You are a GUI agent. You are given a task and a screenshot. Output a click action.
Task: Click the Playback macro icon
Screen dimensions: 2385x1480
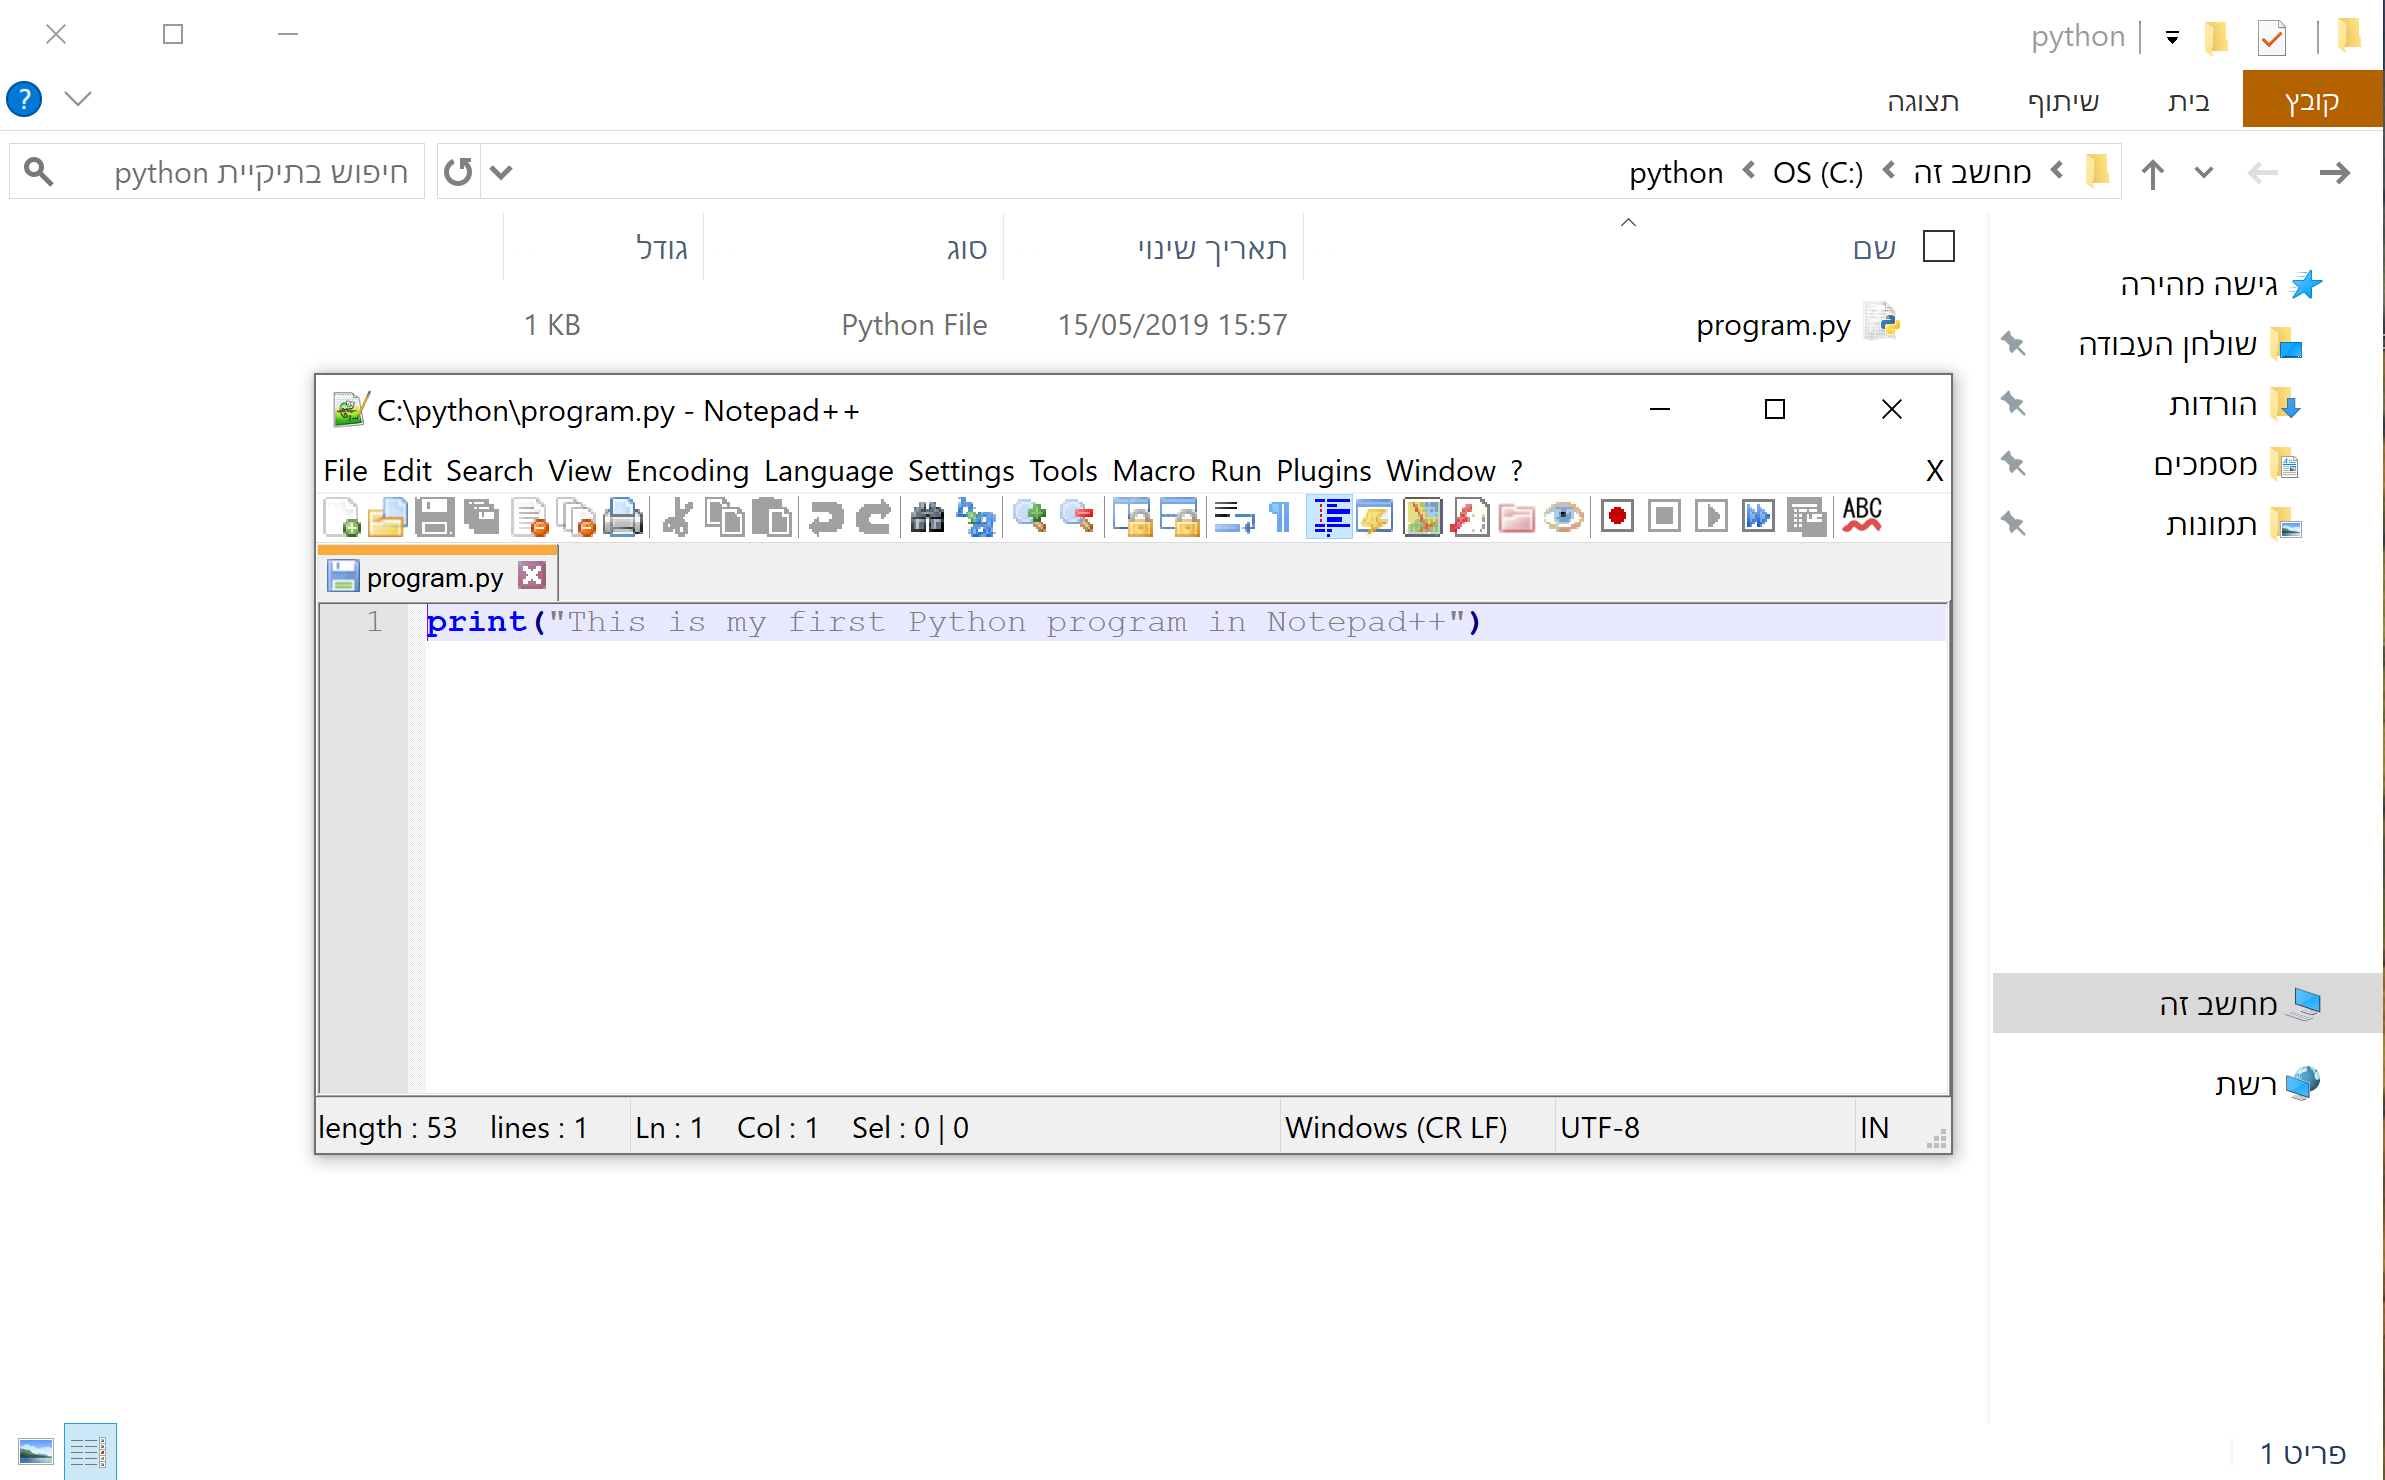(x=1711, y=517)
